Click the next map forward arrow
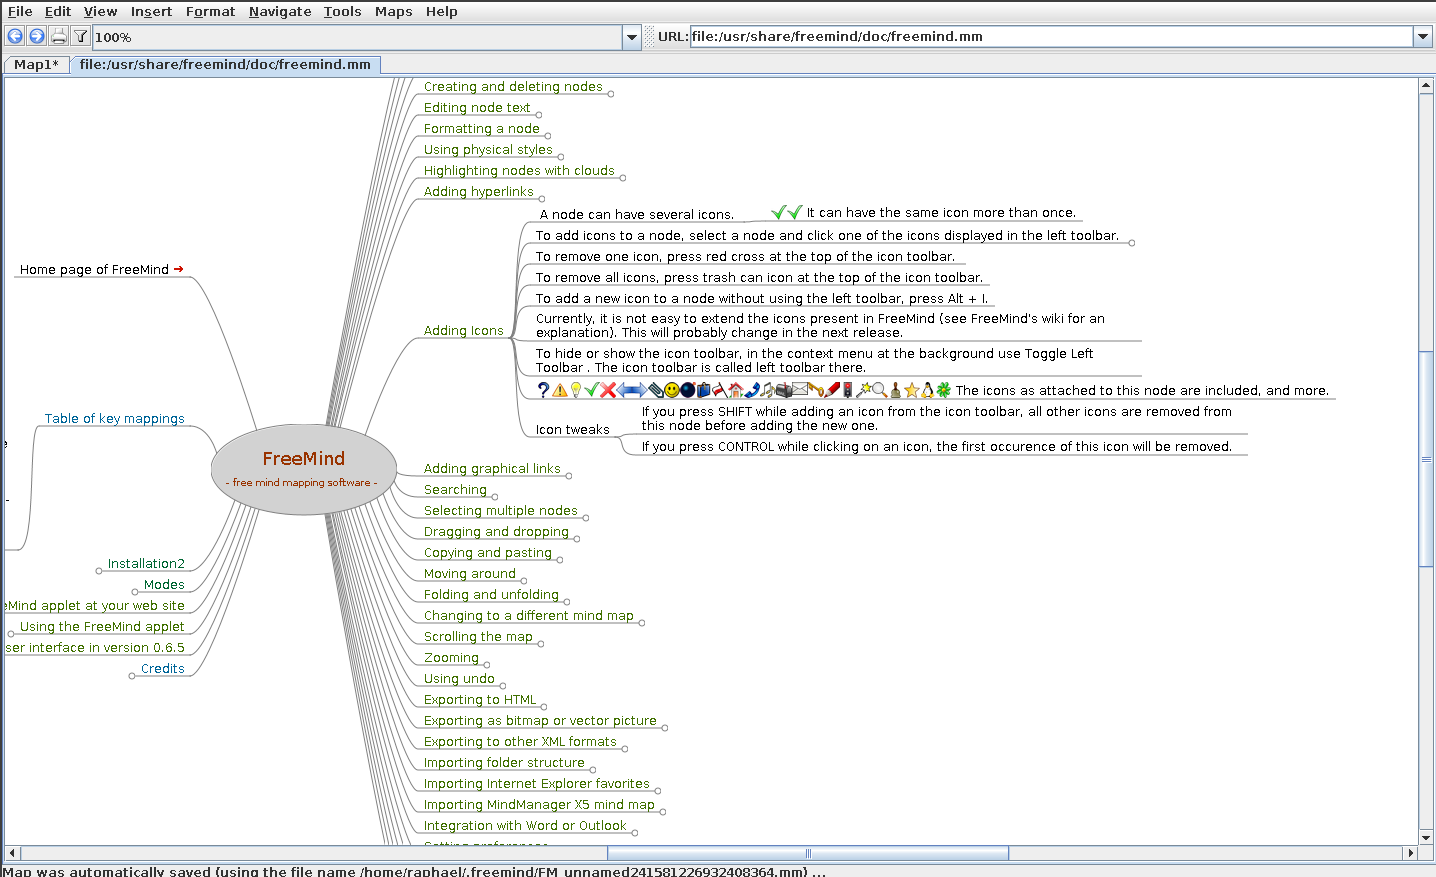Image resolution: width=1436 pixels, height=877 pixels. tap(37, 36)
